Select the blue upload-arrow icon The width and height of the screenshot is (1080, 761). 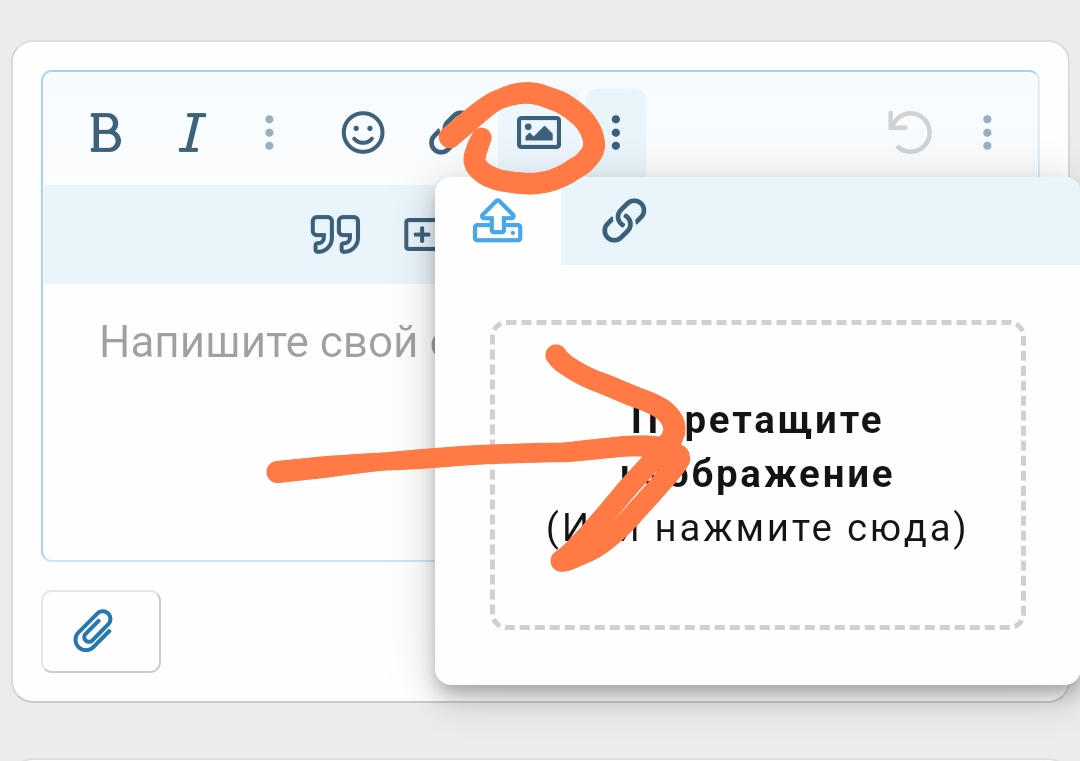497,220
